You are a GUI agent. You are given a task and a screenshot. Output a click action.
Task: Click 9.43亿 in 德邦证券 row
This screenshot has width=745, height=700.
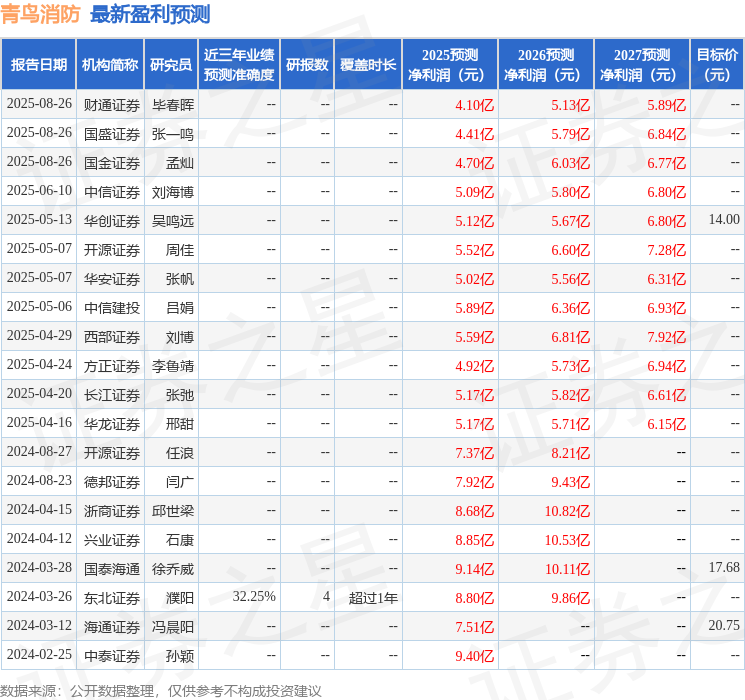pyautogui.click(x=570, y=482)
